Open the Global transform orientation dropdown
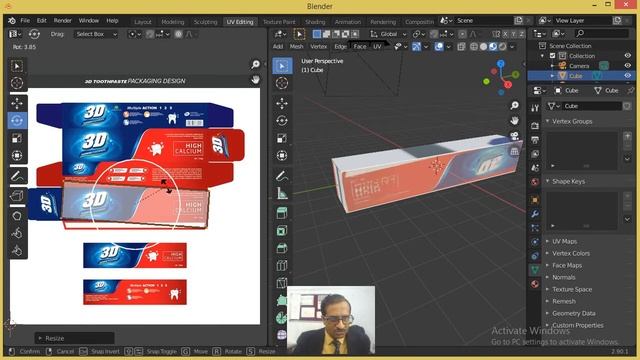Image resolution: width=640 pixels, height=360 pixels. [x=388, y=34]
